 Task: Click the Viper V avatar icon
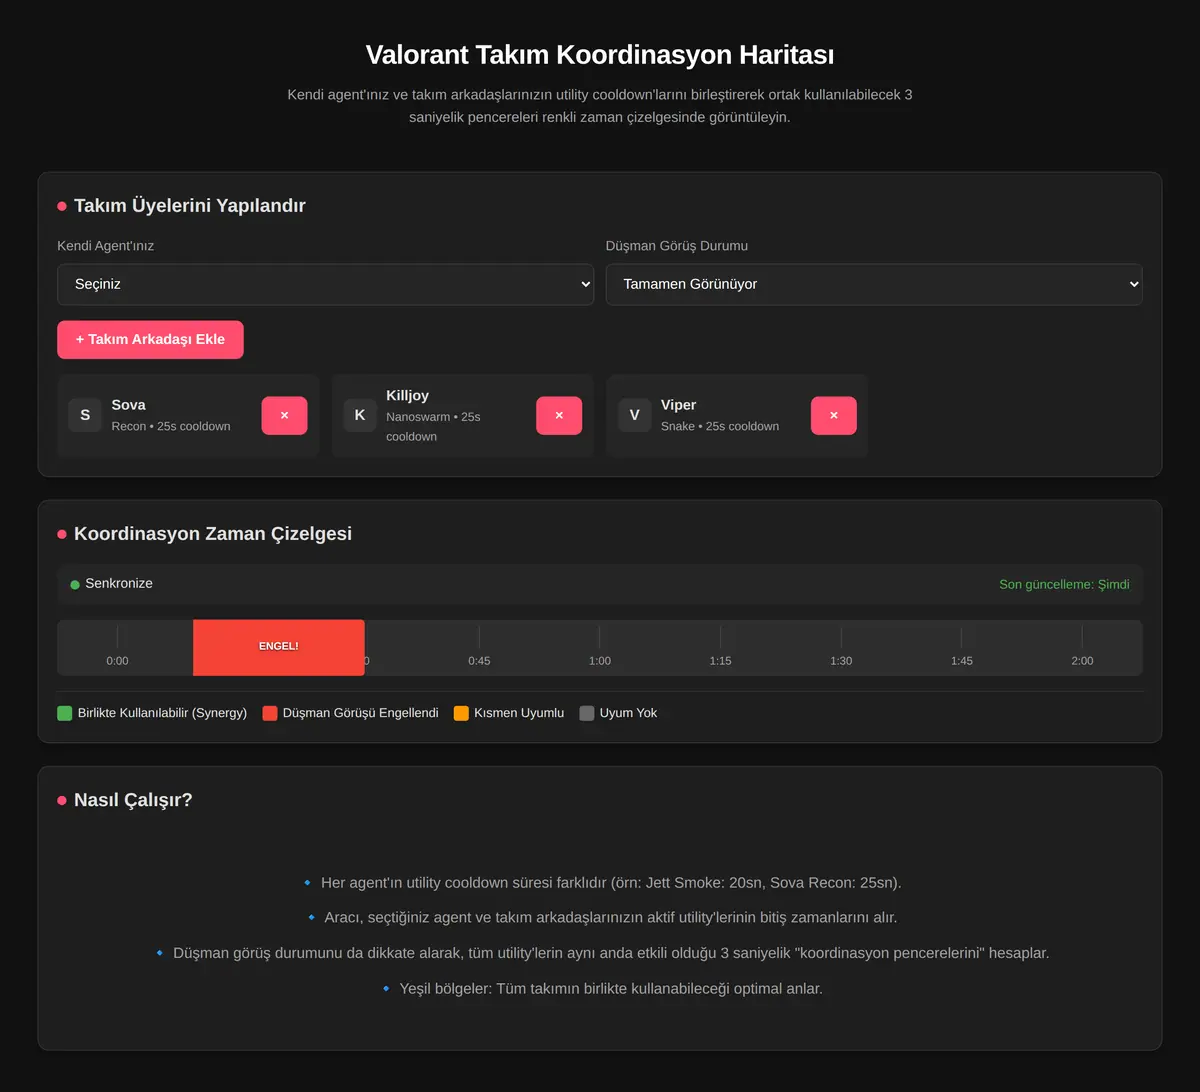tap(635, 415)
